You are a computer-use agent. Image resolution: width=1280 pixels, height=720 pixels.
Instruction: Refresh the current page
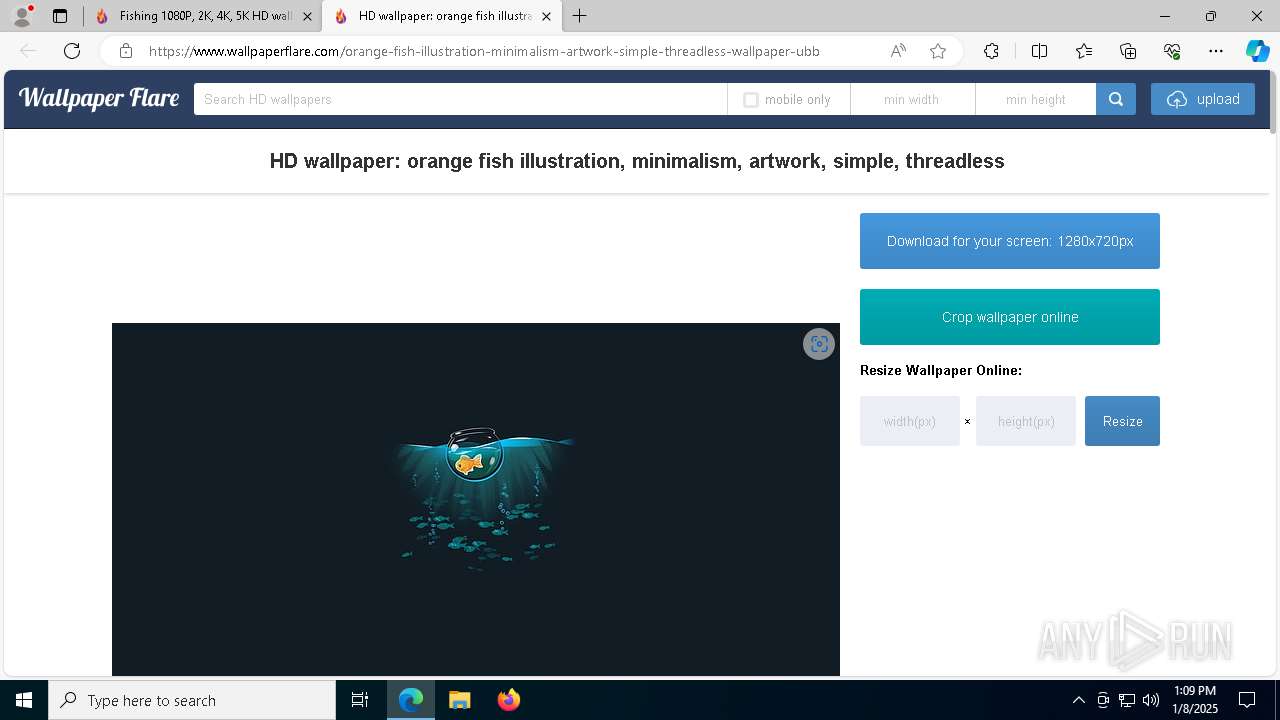tap(72, 51)
